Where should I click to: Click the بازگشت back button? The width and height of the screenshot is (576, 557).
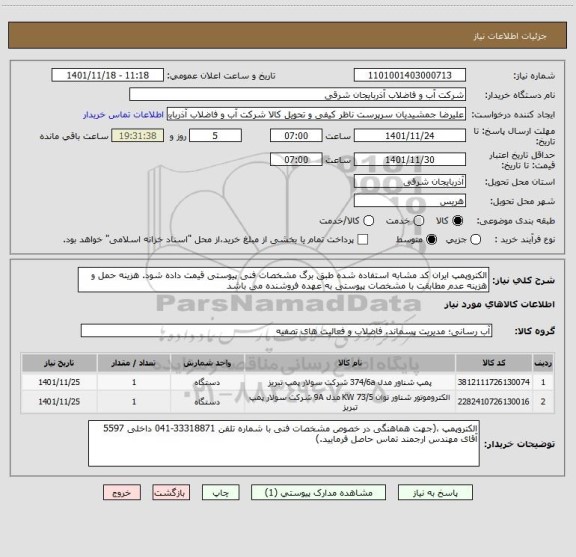pyautogui.click(x=171, y=493)
